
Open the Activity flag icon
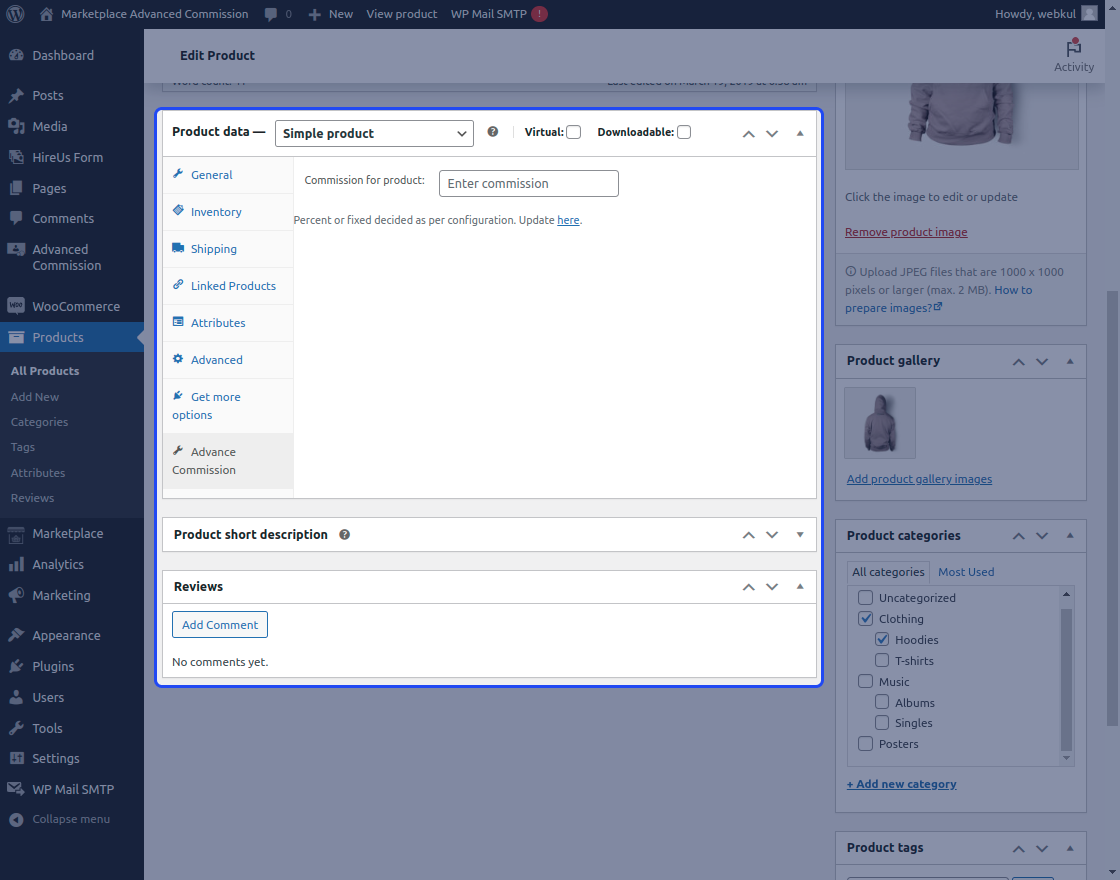[1073, 47]
